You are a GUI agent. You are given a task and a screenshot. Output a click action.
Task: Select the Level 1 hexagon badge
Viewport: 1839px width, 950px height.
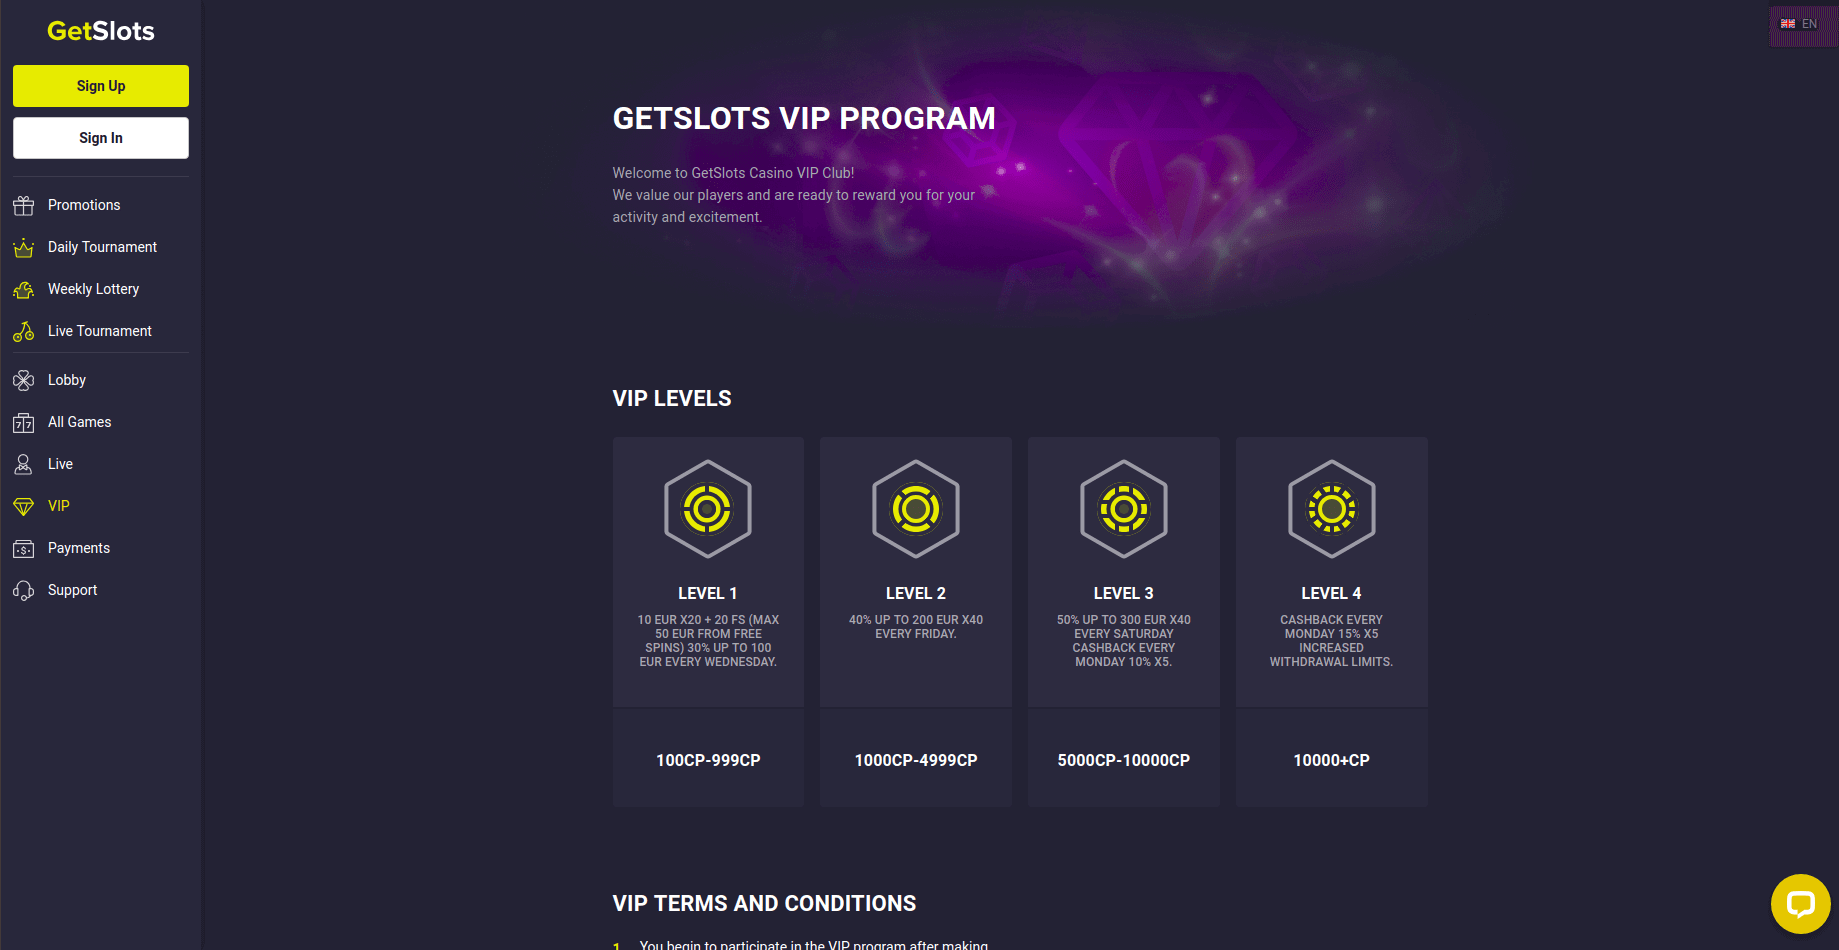[x=708, y=509]
